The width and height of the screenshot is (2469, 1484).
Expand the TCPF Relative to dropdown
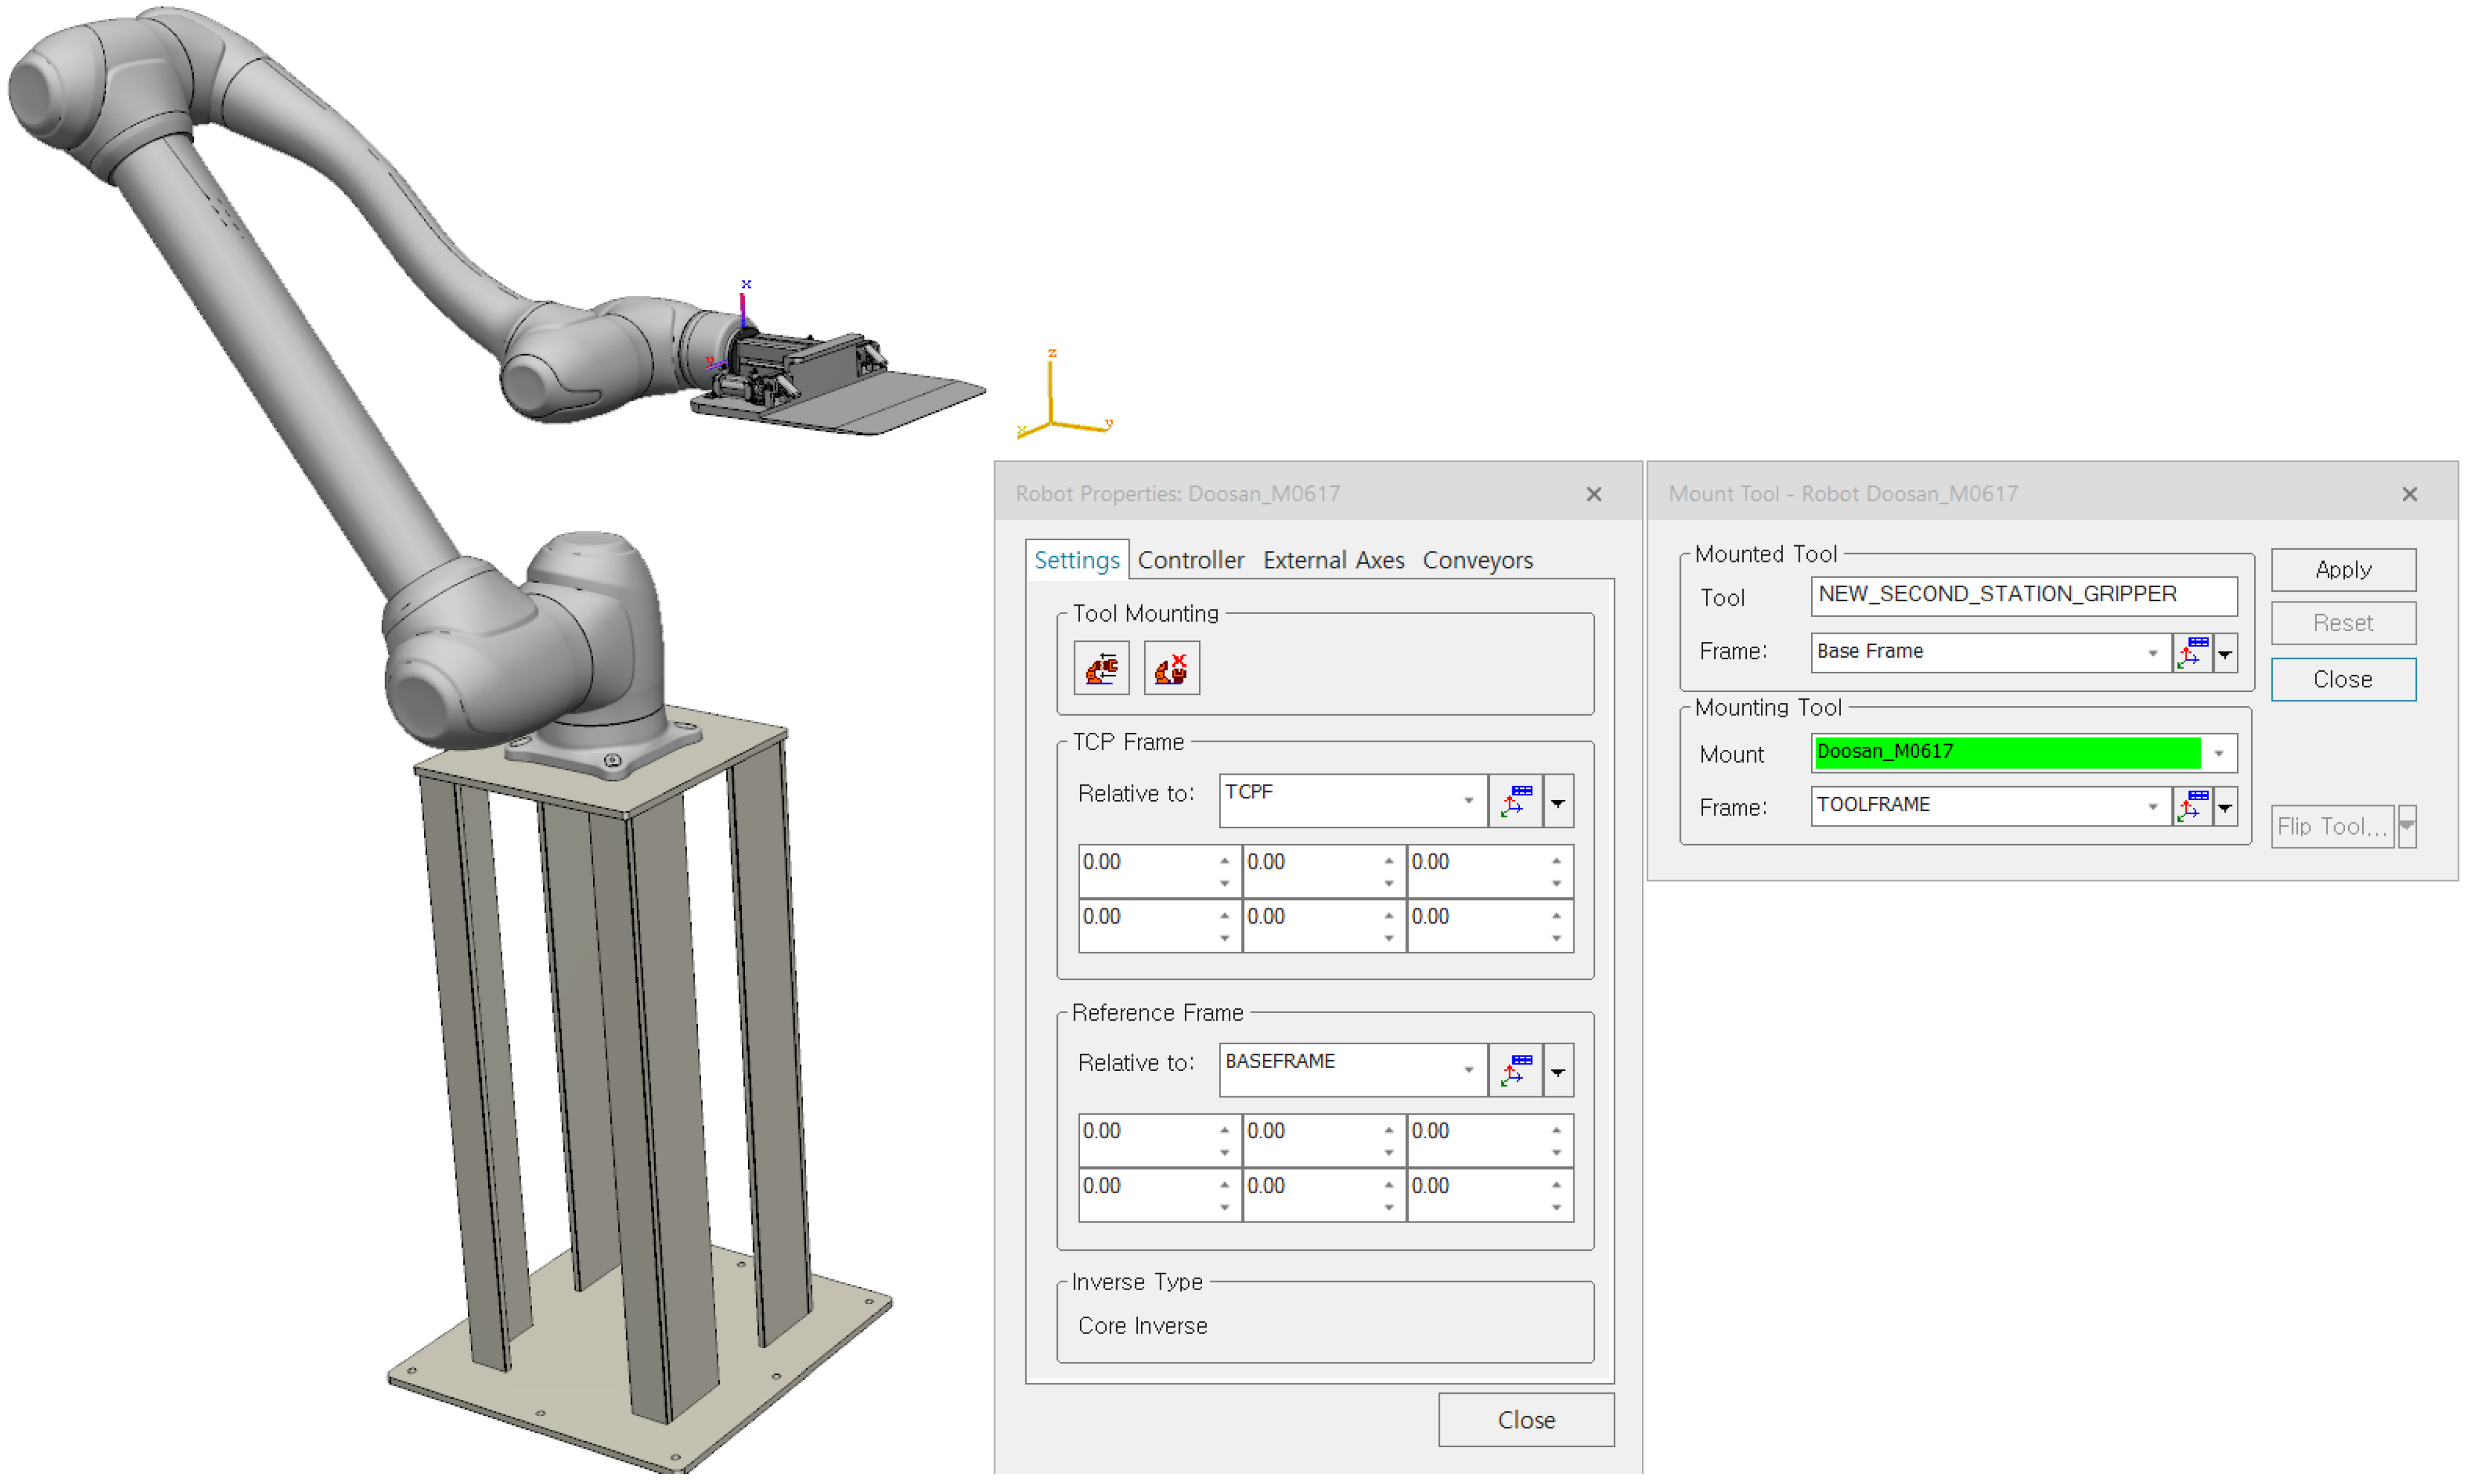(x=1468, y=800)
